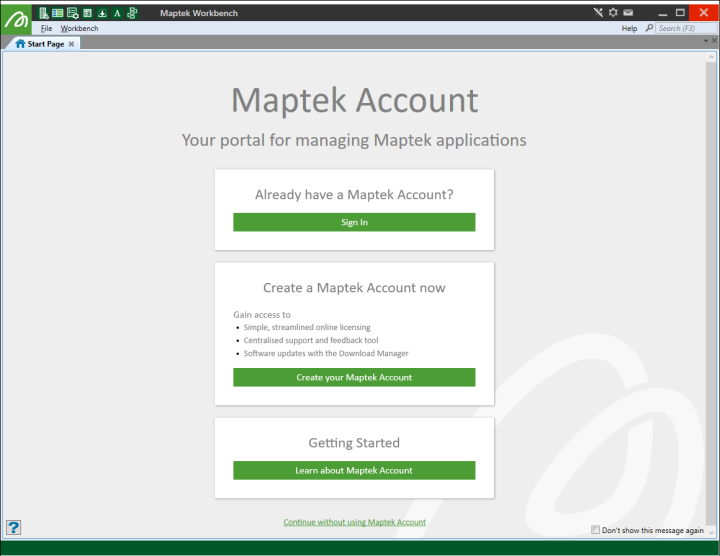Open the Help menu
The height and width of the screenshot is (556, 720).
click(x=629, y=28)
